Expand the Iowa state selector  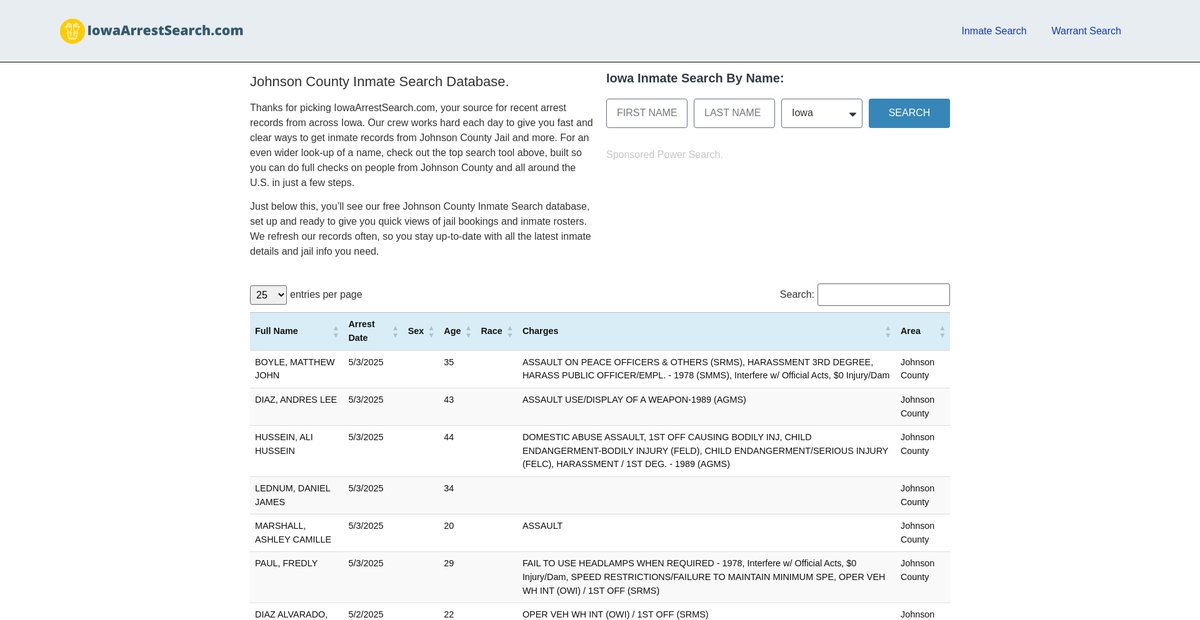point(821,113)
